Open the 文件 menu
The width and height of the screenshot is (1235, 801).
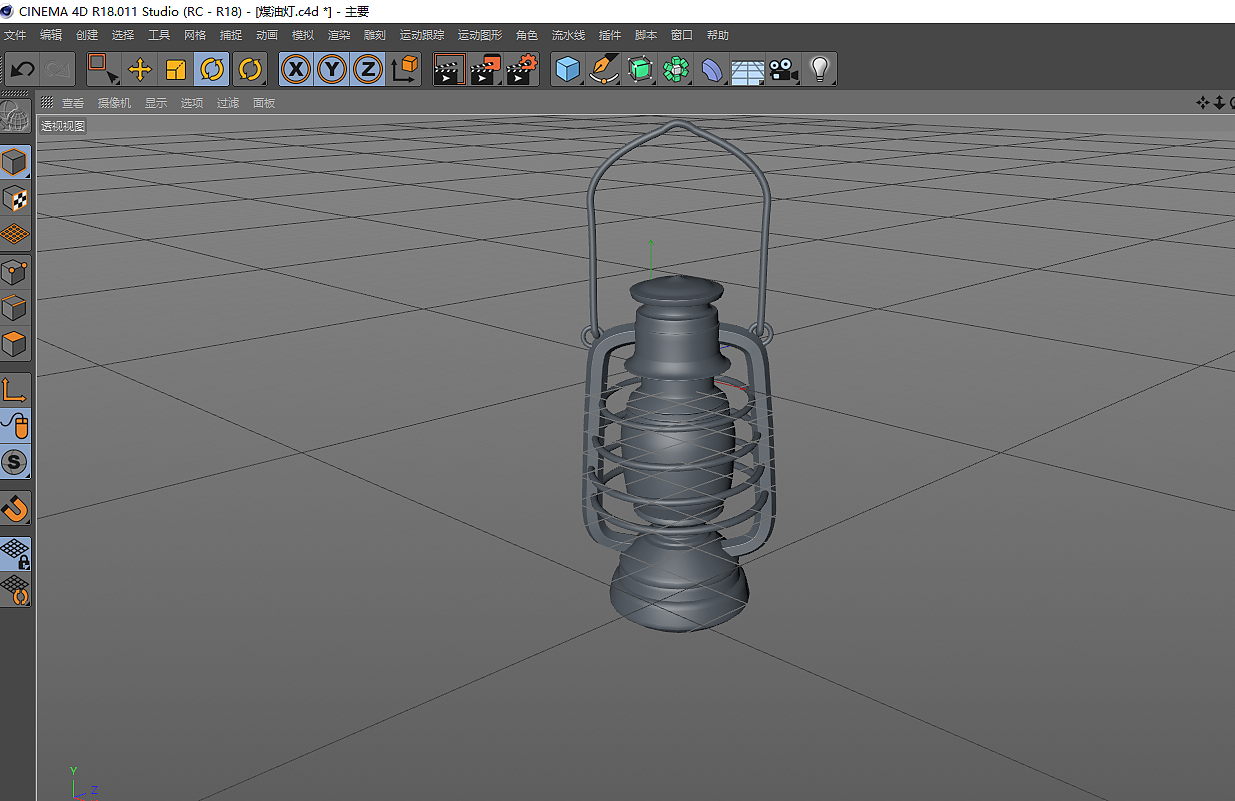[x=15, y=35]
